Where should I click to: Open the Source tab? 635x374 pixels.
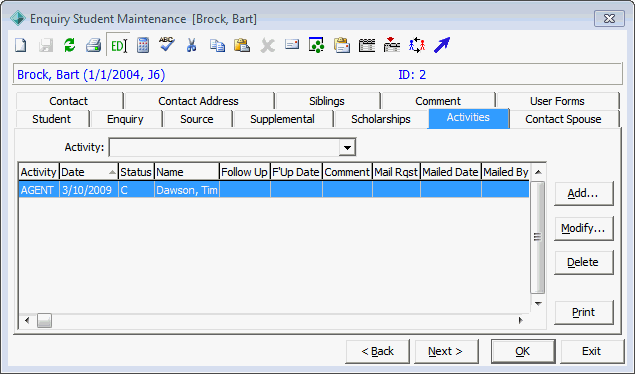pyautogui.click(x=197, y=119)
